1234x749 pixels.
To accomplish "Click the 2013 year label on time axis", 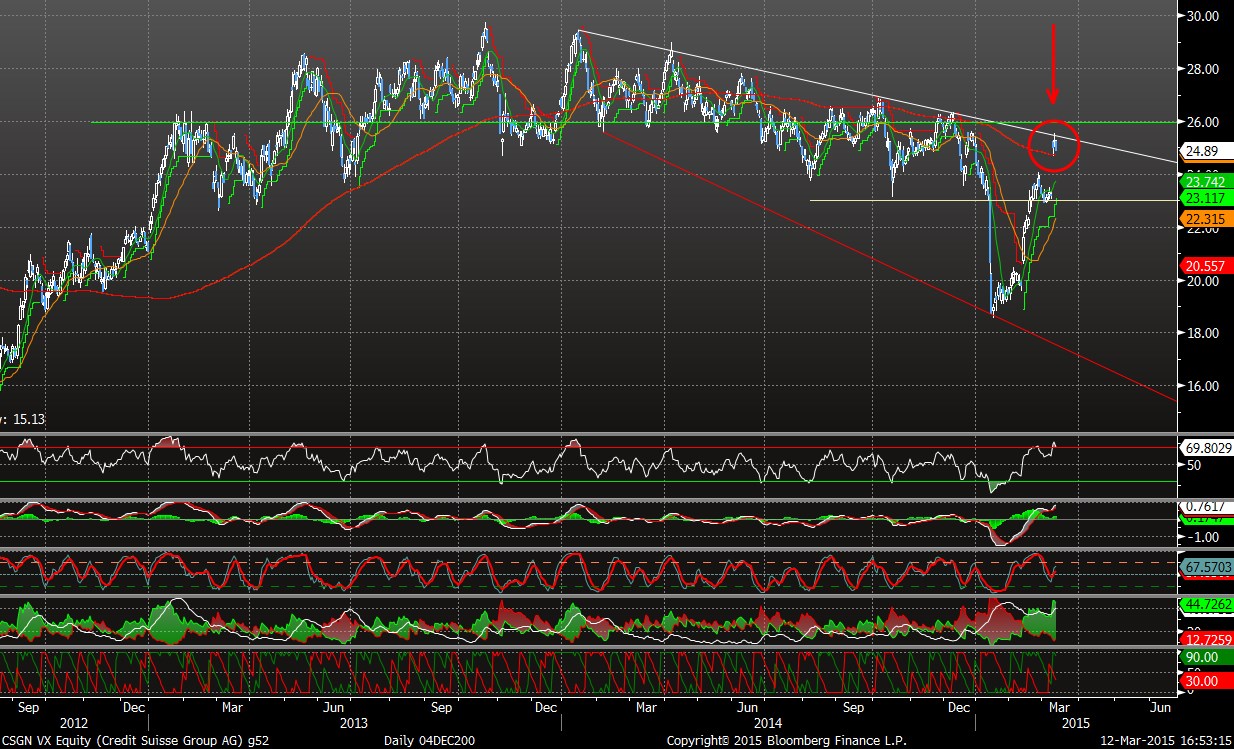I will [x=353, y=722].
